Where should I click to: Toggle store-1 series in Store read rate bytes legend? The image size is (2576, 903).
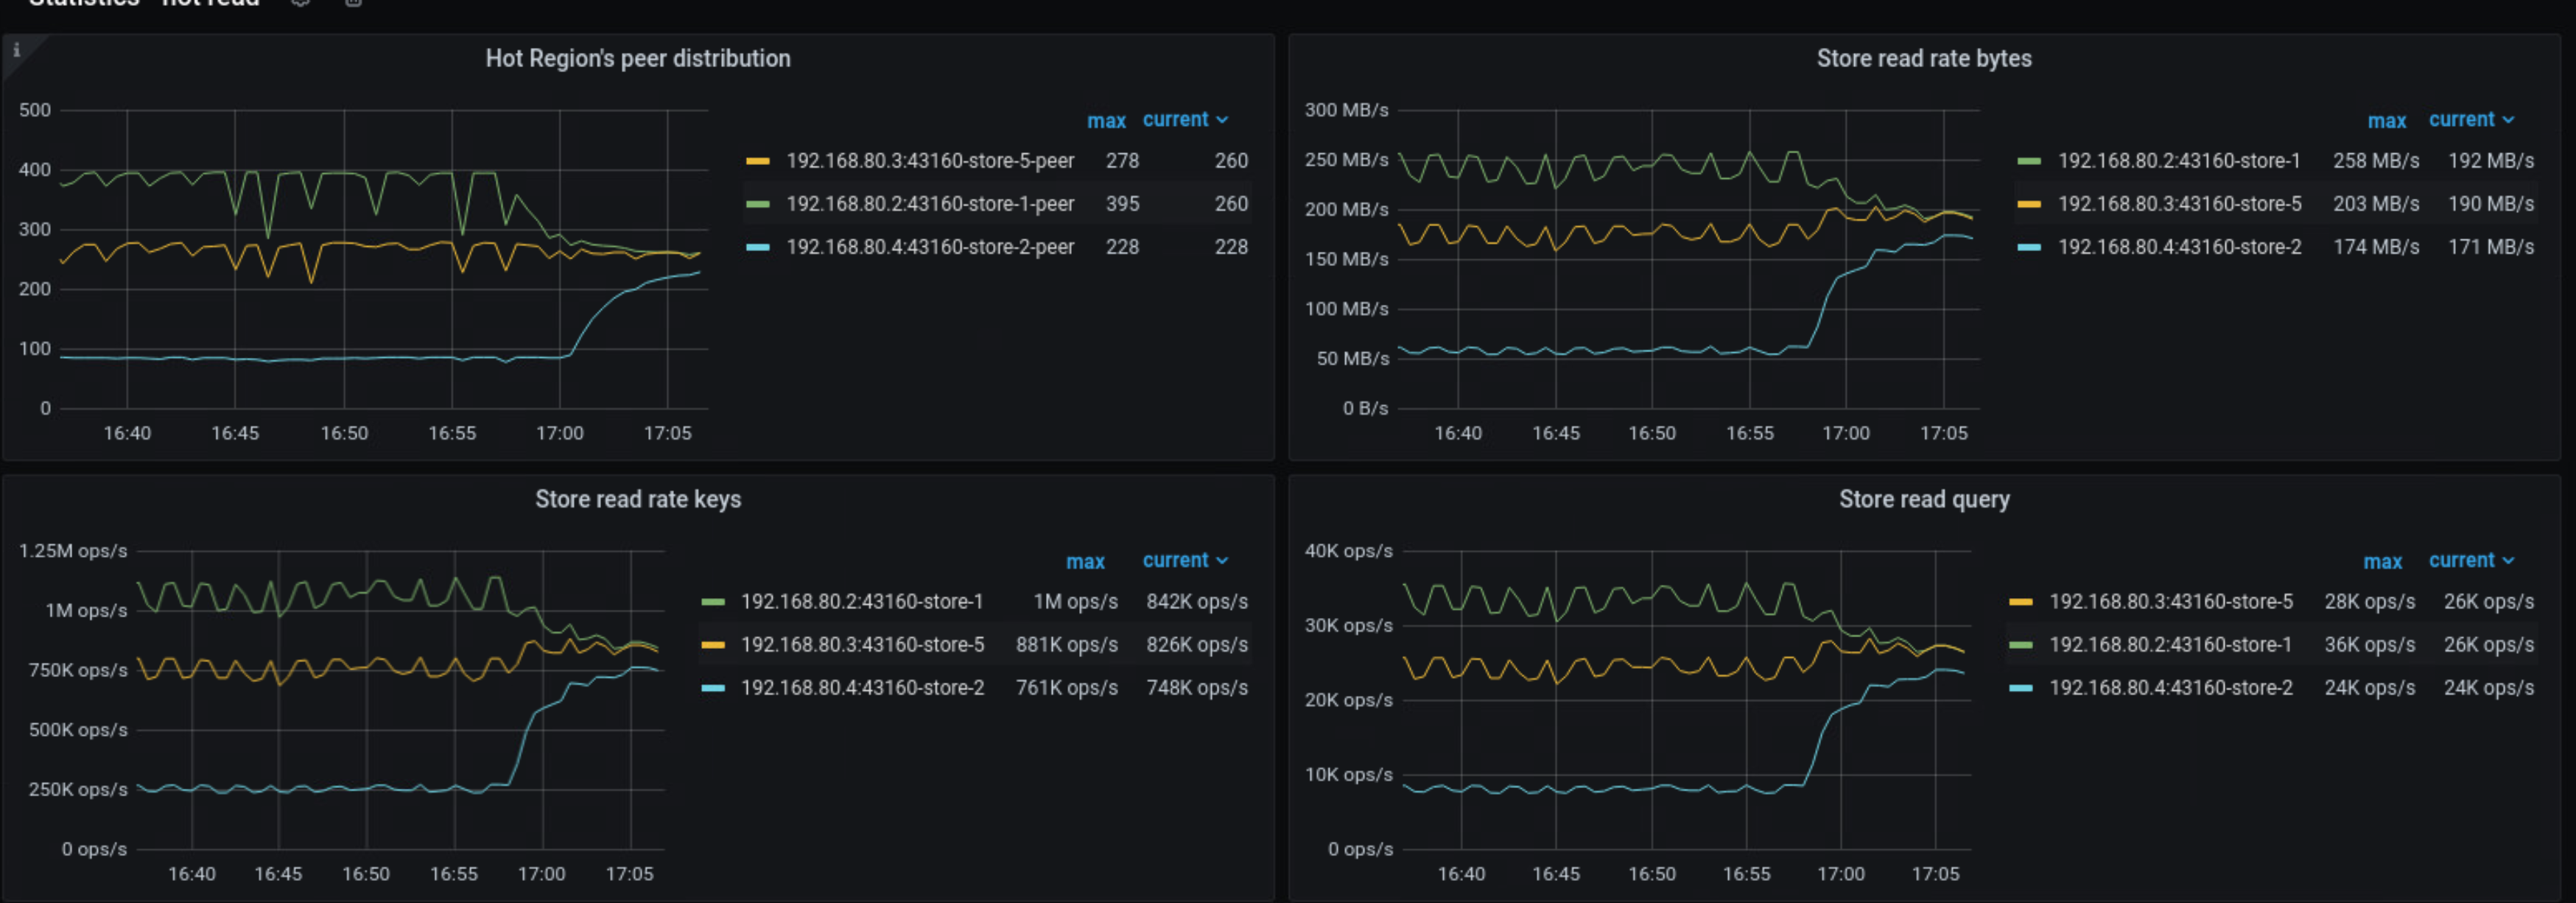coord(2178,160)
